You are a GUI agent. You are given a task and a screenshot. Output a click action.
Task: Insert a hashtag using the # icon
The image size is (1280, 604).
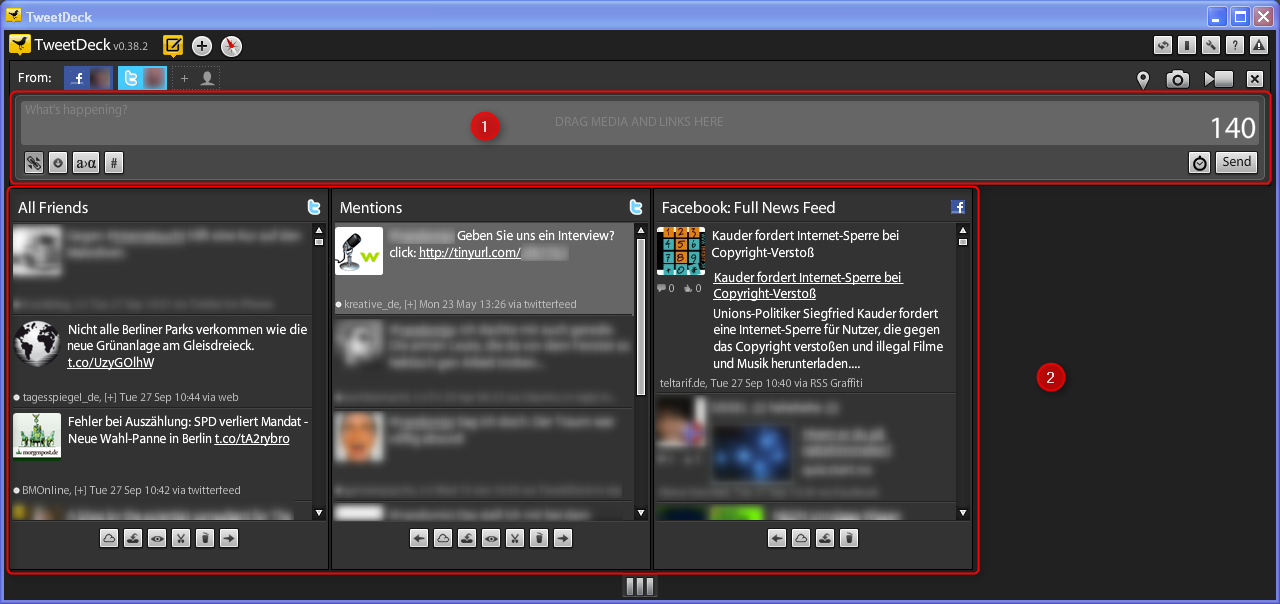click(112, 162)
